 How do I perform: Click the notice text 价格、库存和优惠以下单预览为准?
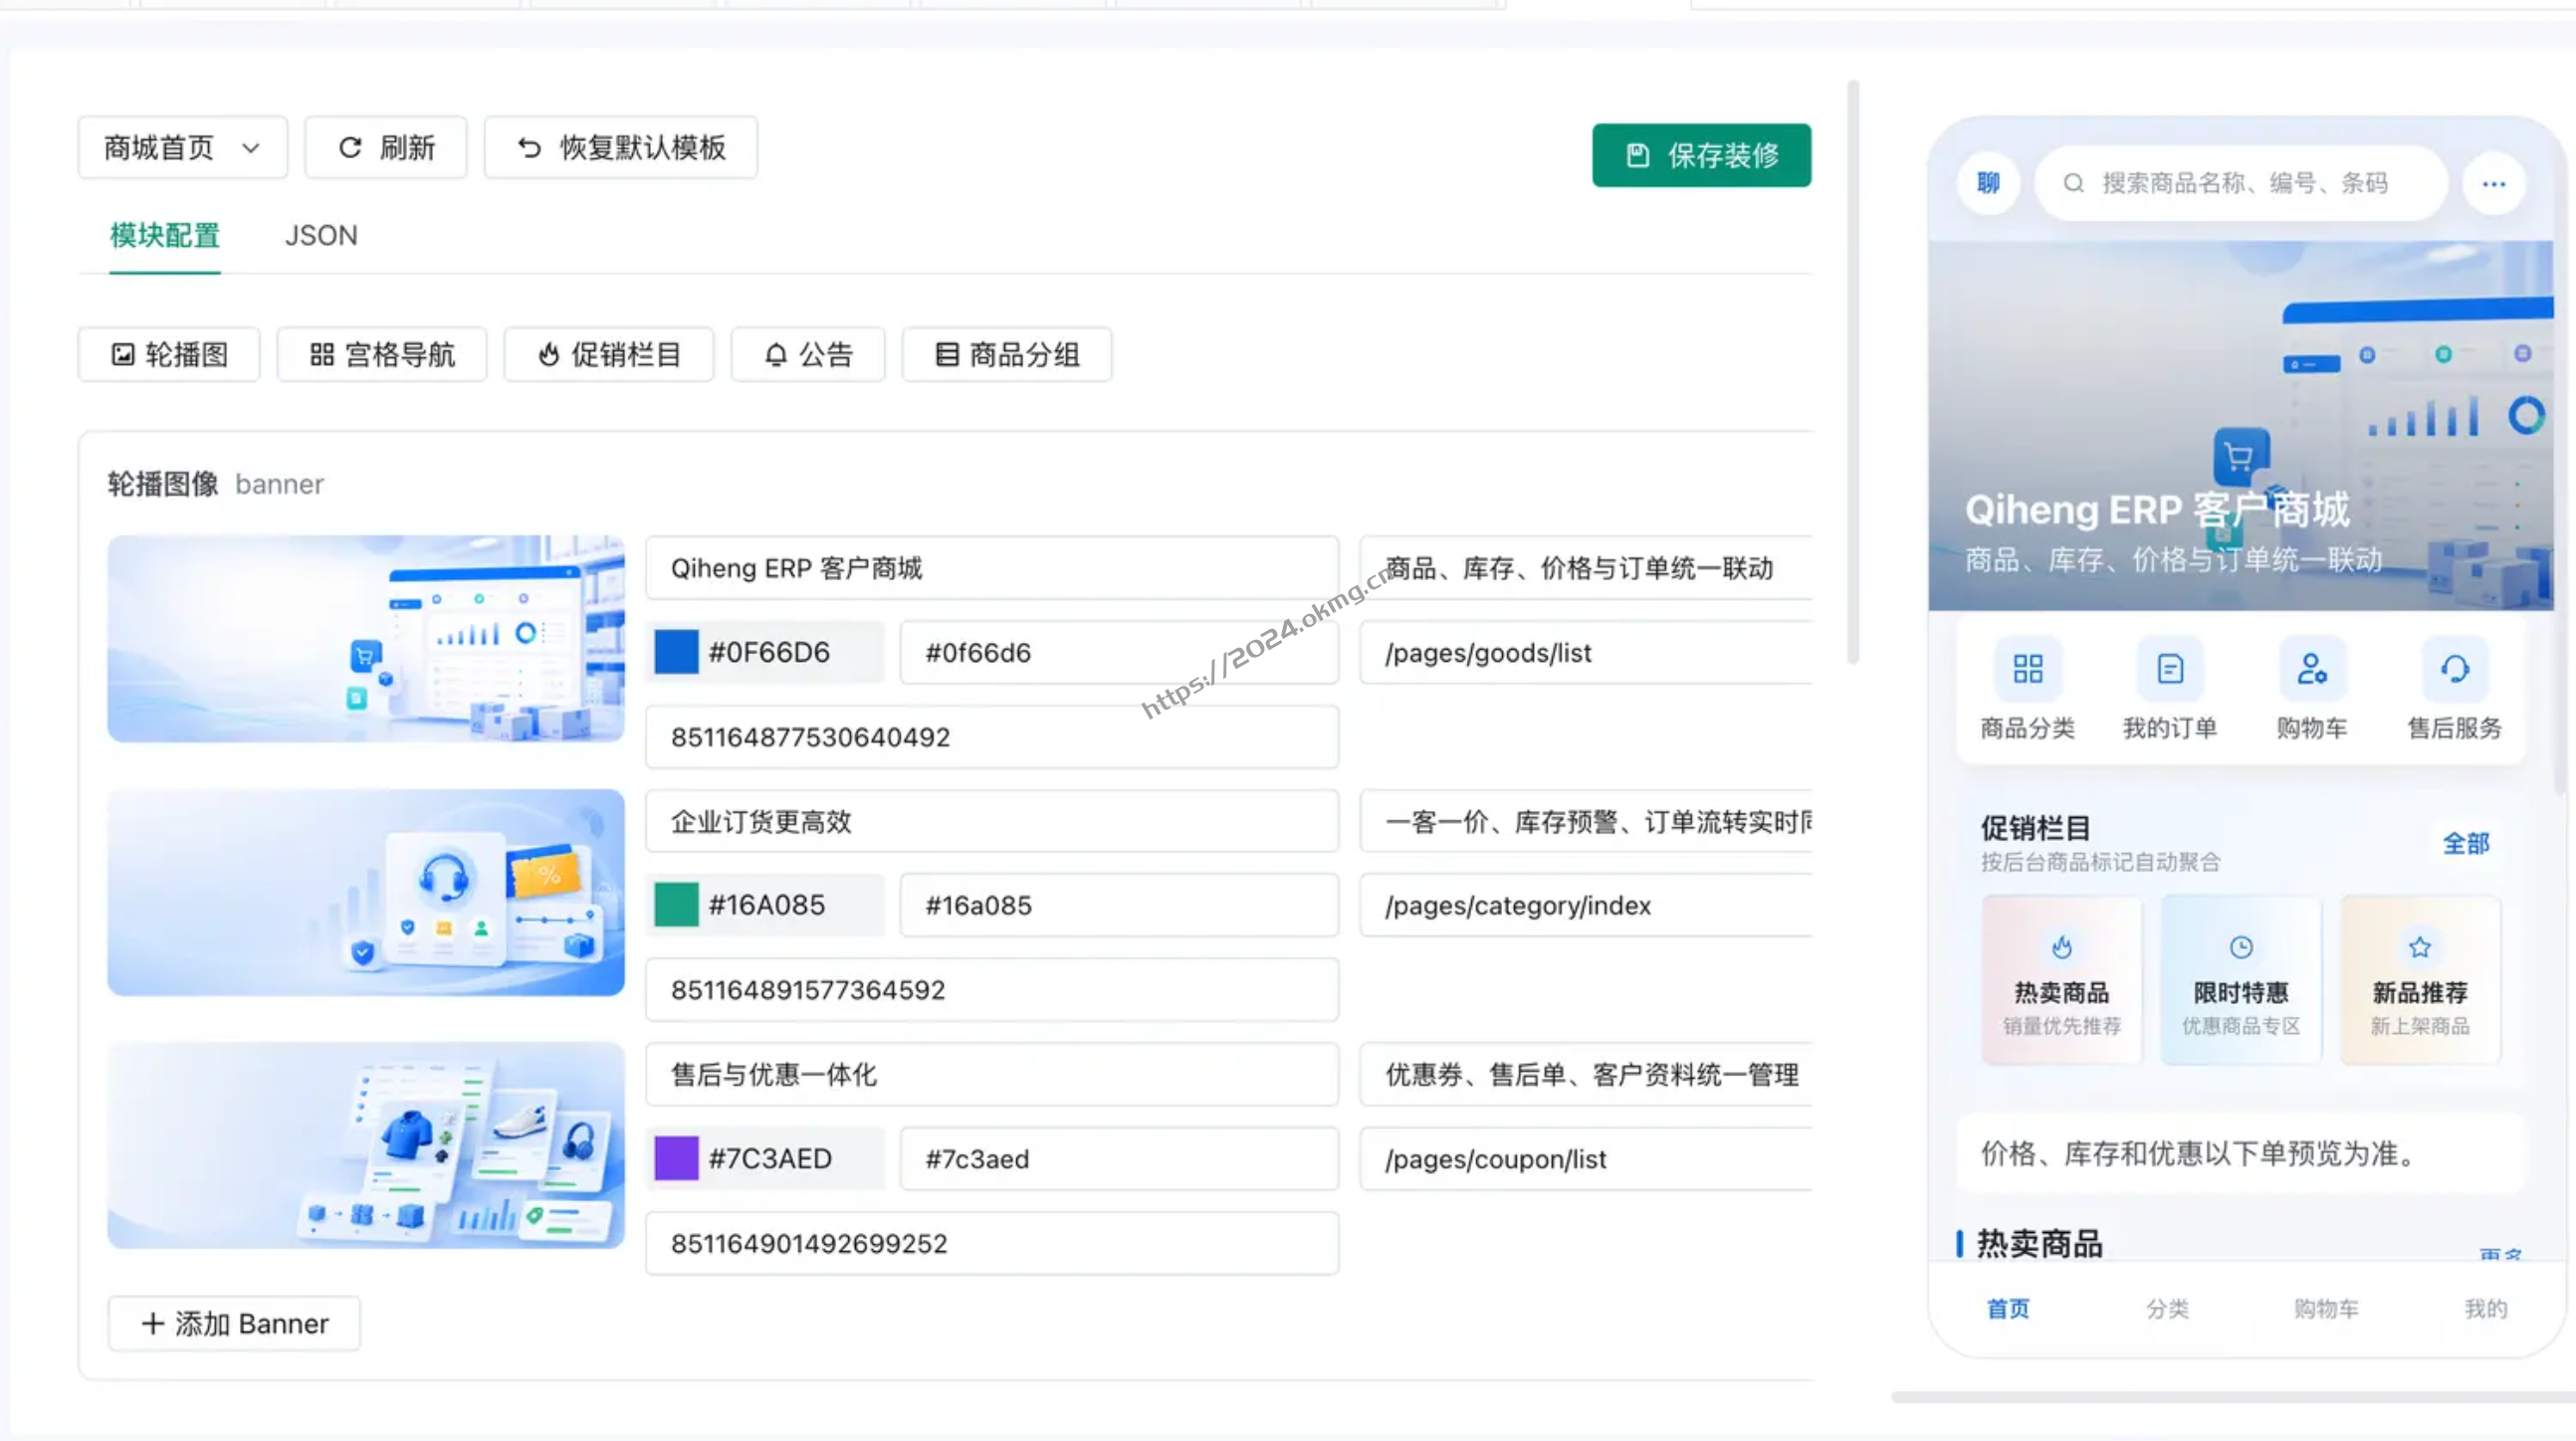click(x=2199, y=1154)
